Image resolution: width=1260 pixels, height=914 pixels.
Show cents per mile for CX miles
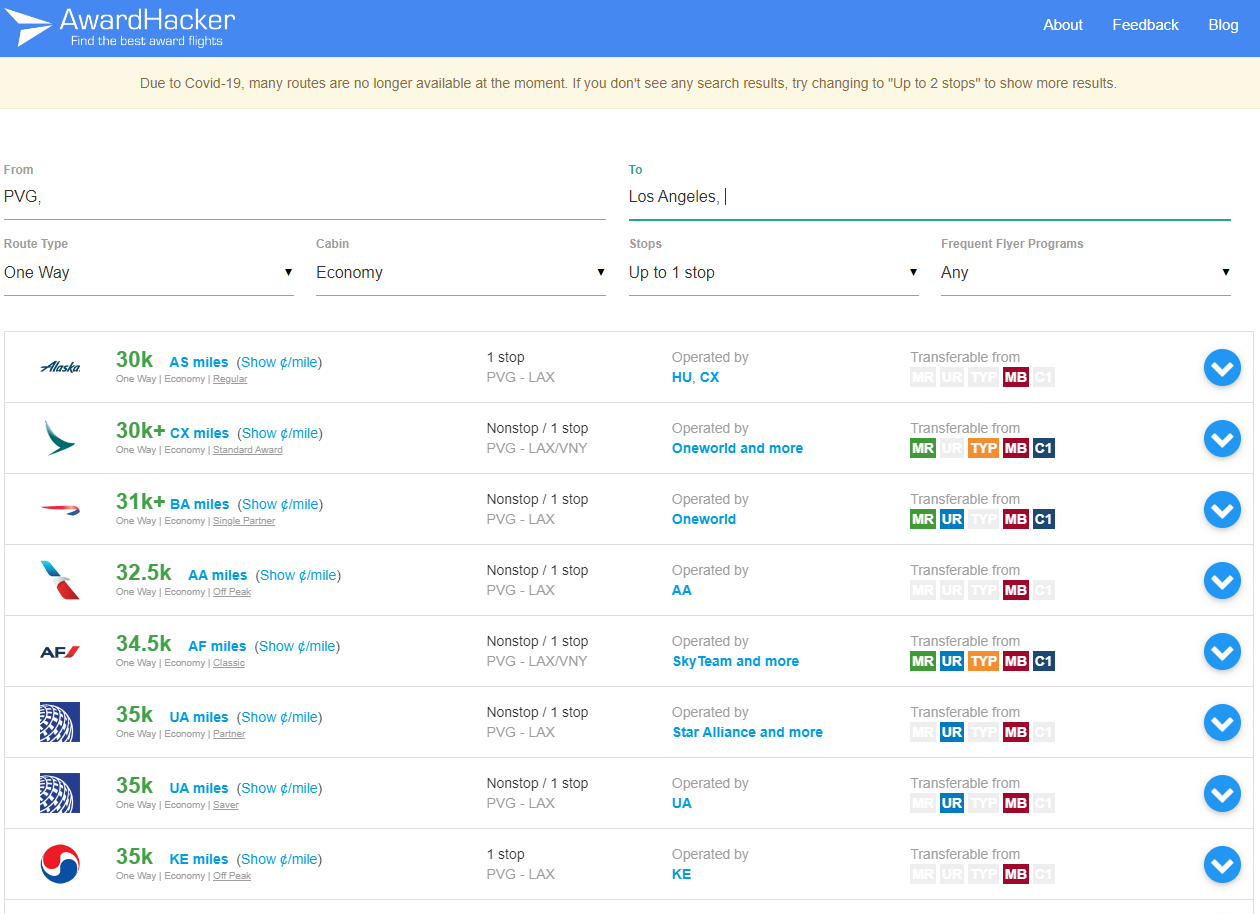tap(279, 433)
